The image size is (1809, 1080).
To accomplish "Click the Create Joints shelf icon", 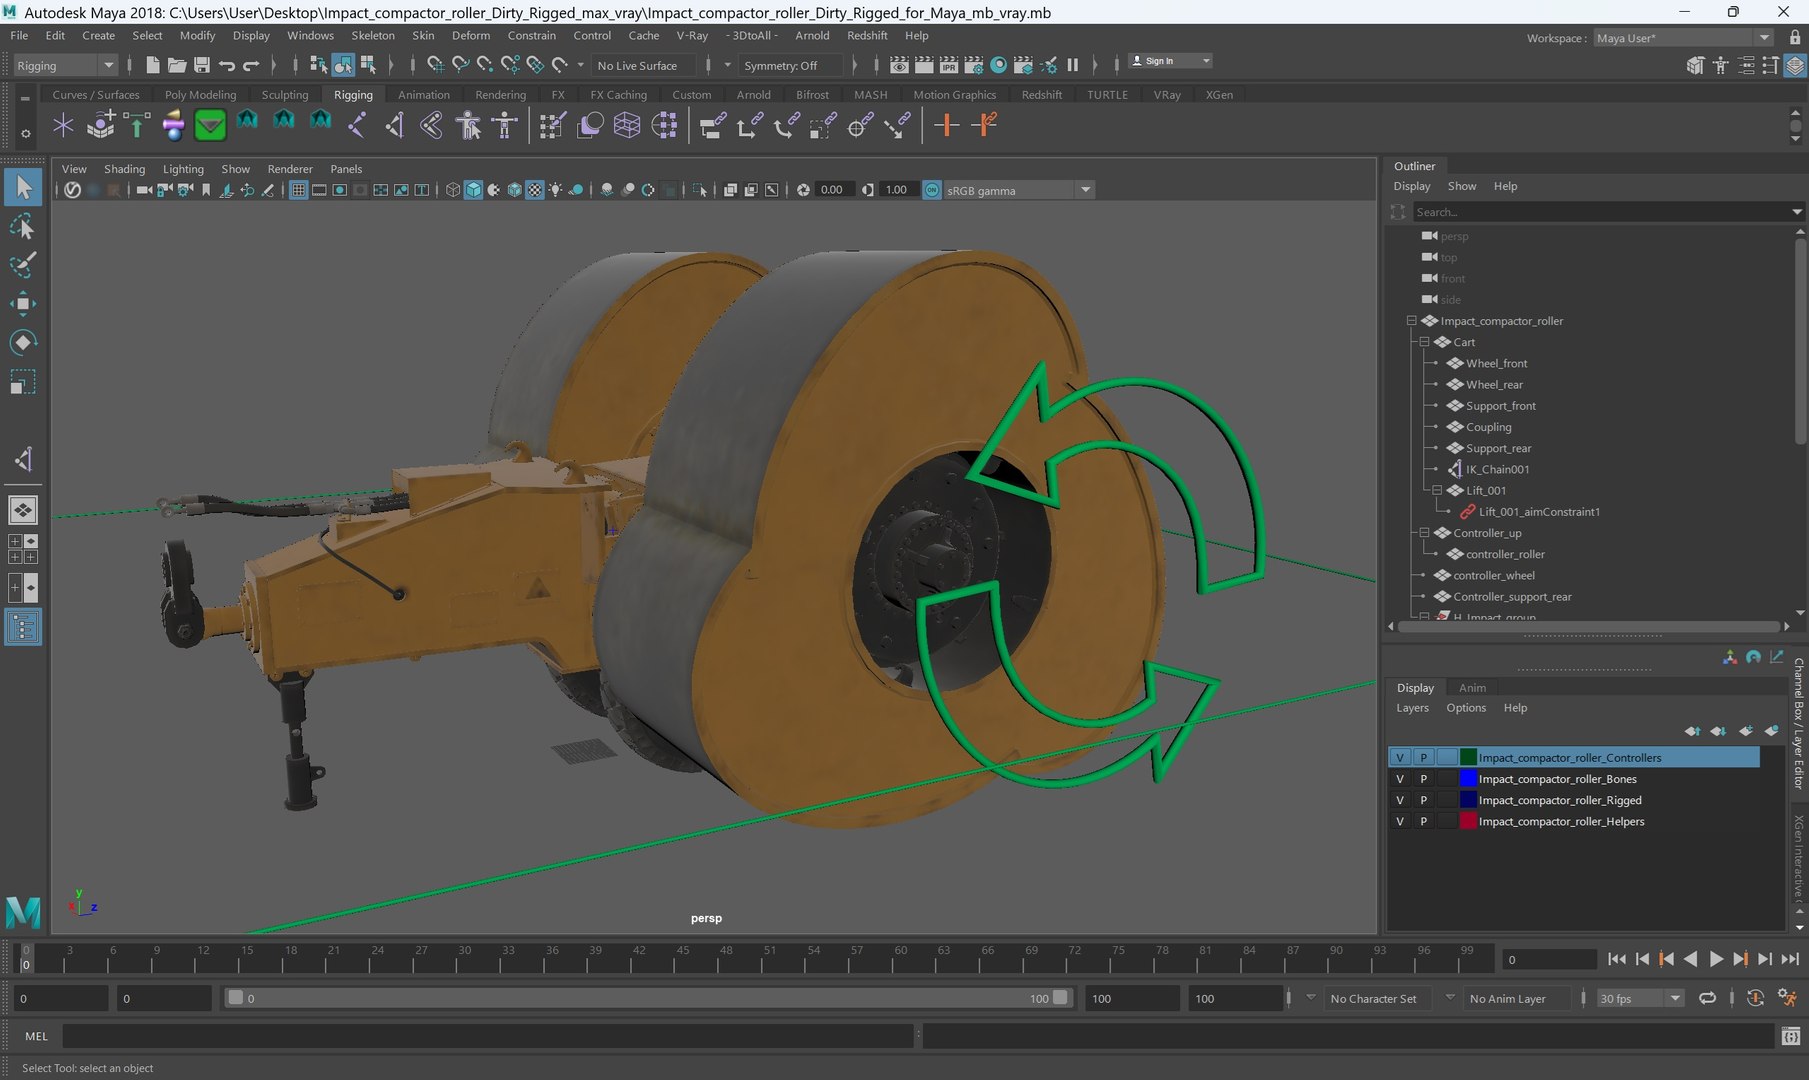I will tap(357, 125).
